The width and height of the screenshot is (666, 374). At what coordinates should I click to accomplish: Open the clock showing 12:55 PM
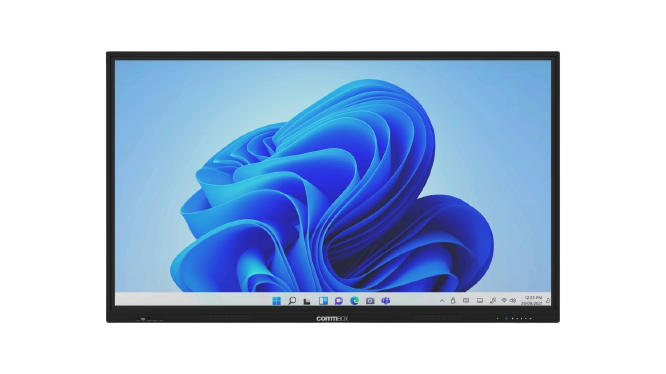[x=532, y=301]
